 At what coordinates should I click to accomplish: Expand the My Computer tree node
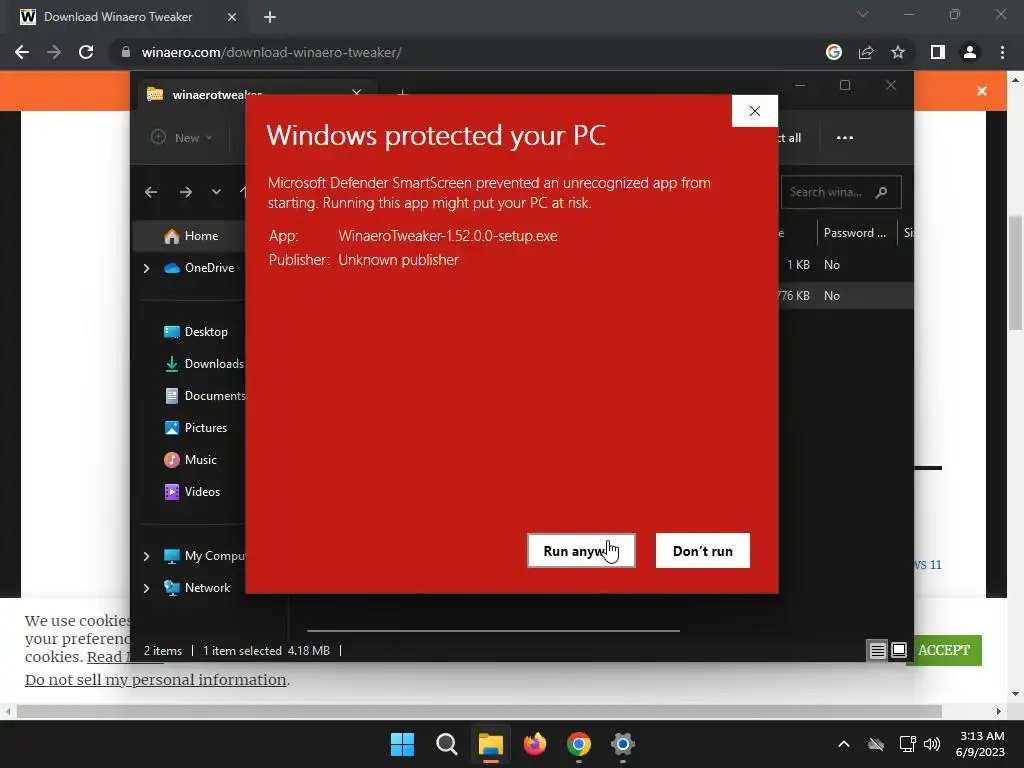click(146, 556)
